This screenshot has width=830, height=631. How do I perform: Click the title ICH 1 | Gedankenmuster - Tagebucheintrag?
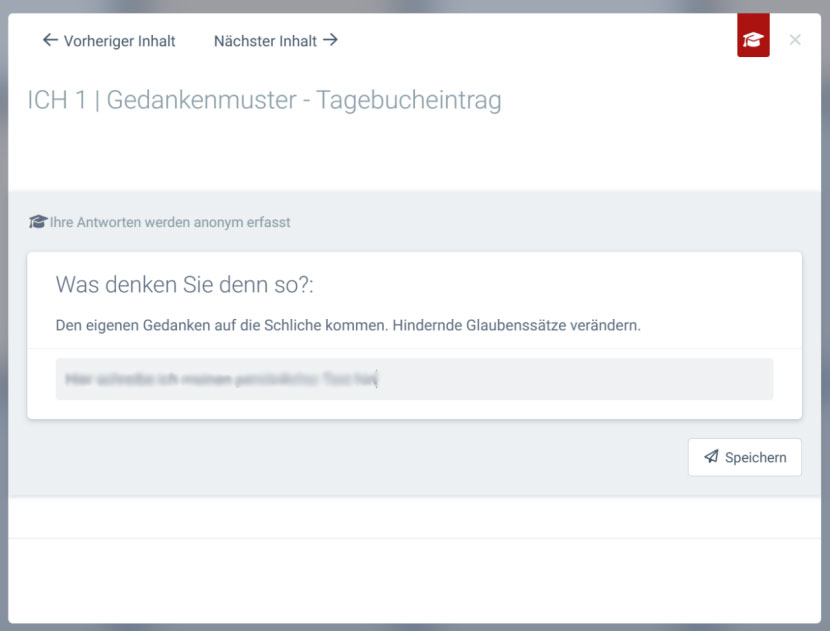[x=264, y=100]
